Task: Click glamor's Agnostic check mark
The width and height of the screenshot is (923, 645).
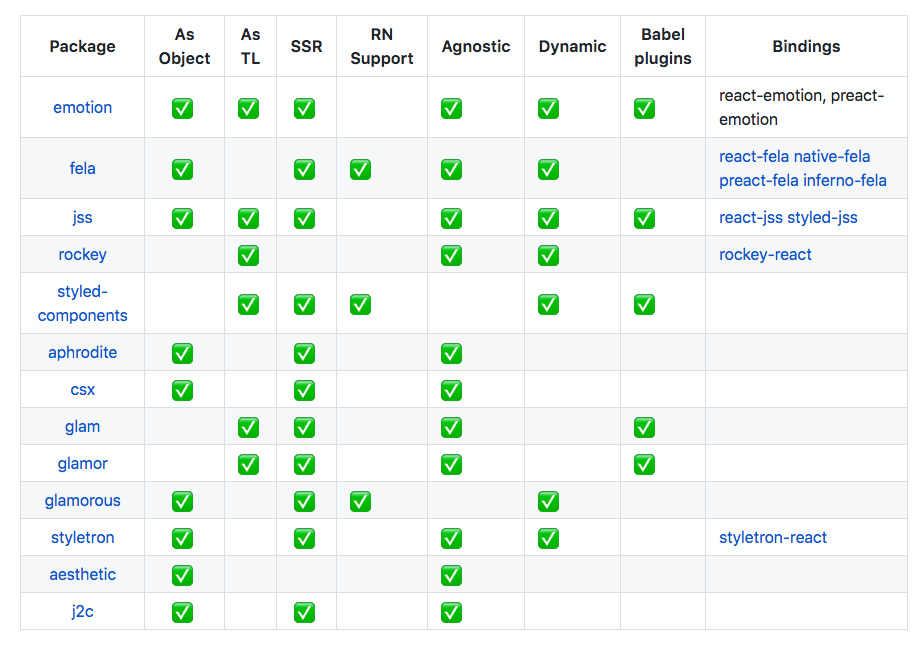Action: [451, 464]
